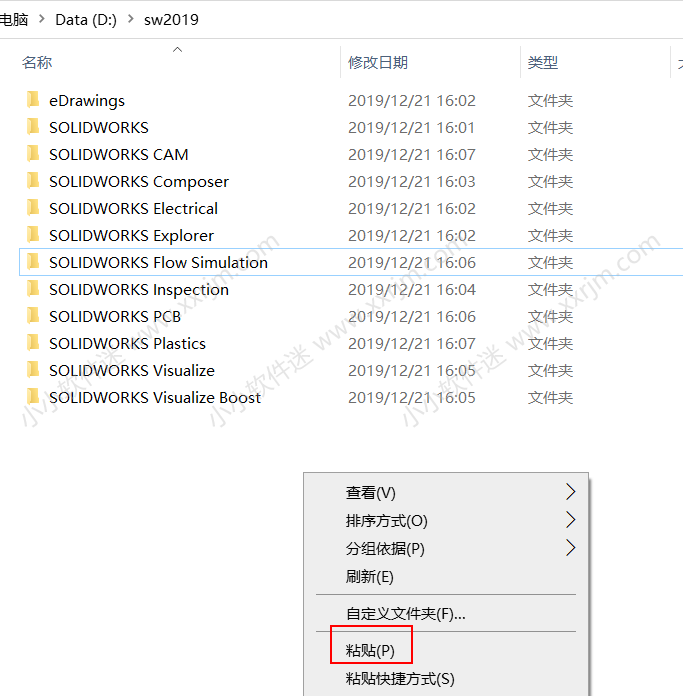Viewport: 683px width, 696px height.
Task: Click the SOLIDWORKS Plastics folder icon
Action: (x=33, y=343)
